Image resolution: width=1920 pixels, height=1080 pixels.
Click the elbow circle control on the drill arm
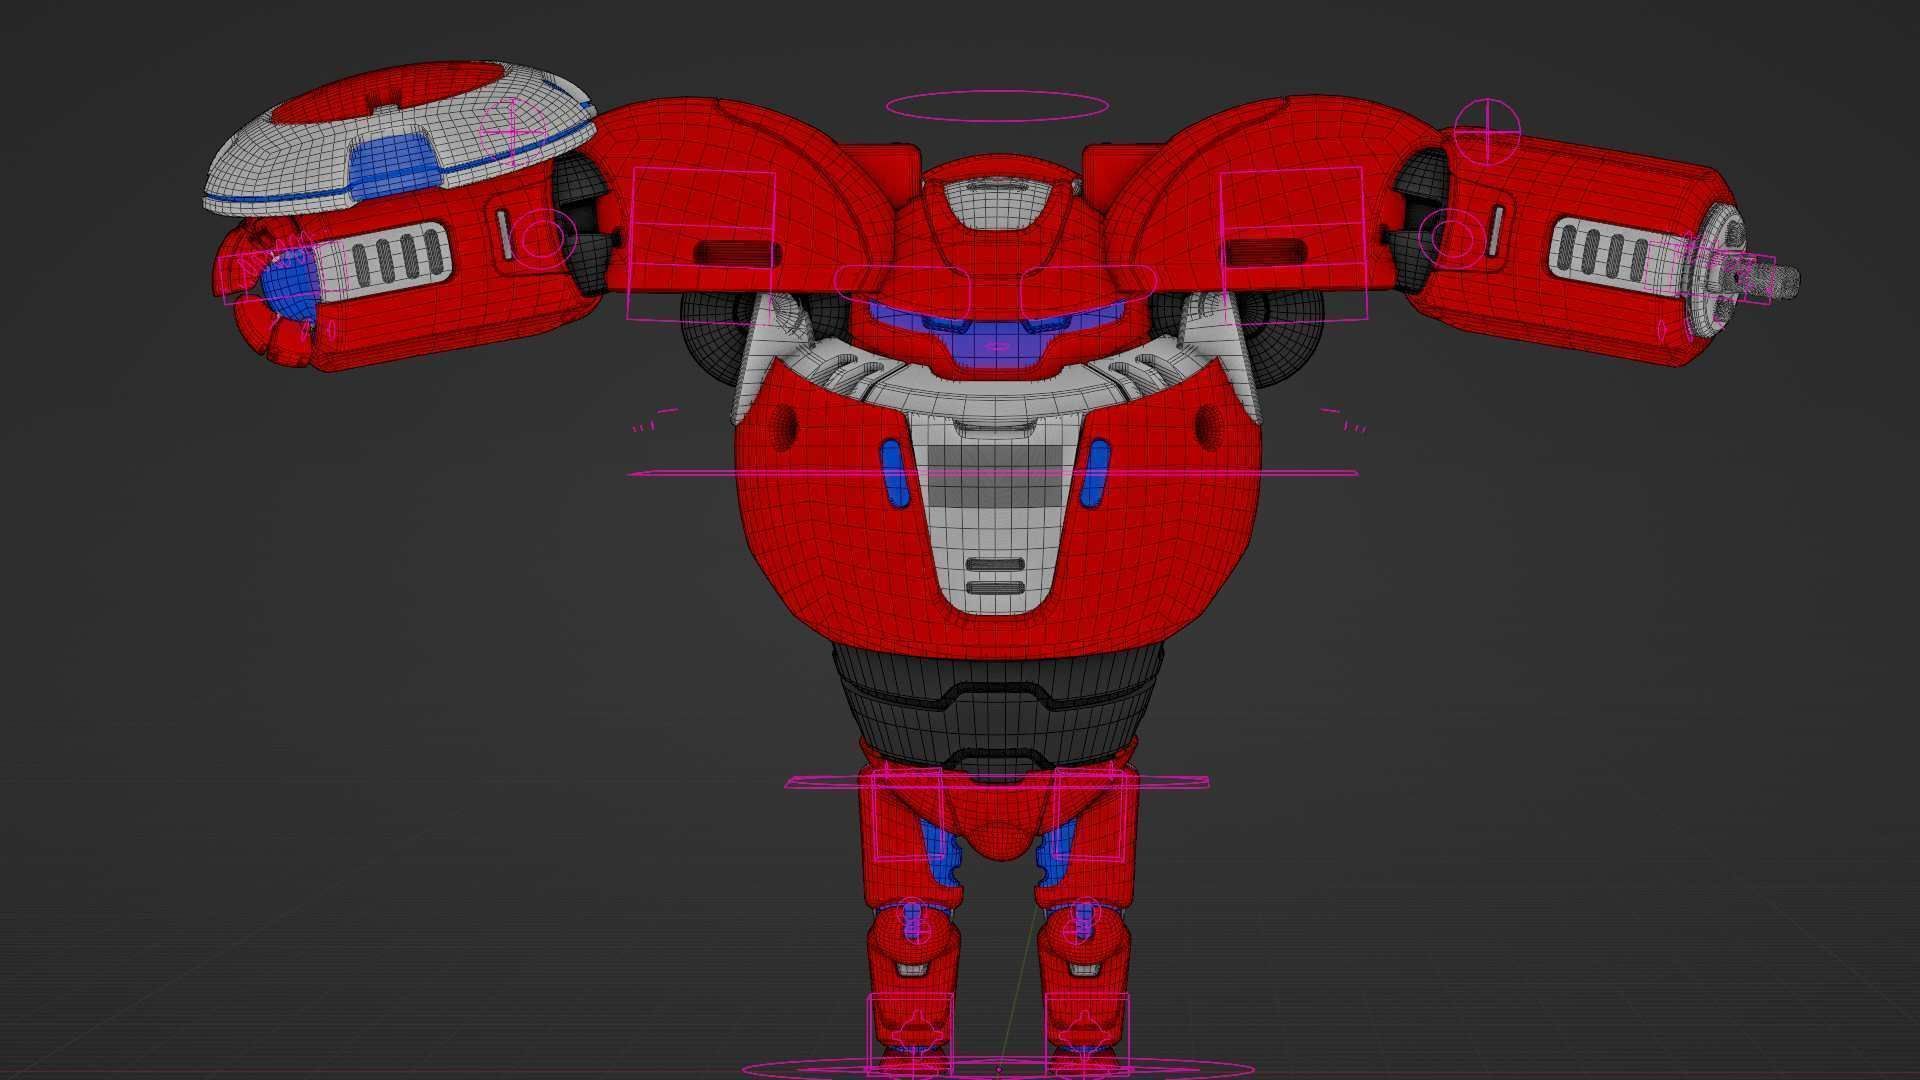(x=1452, y=238)
